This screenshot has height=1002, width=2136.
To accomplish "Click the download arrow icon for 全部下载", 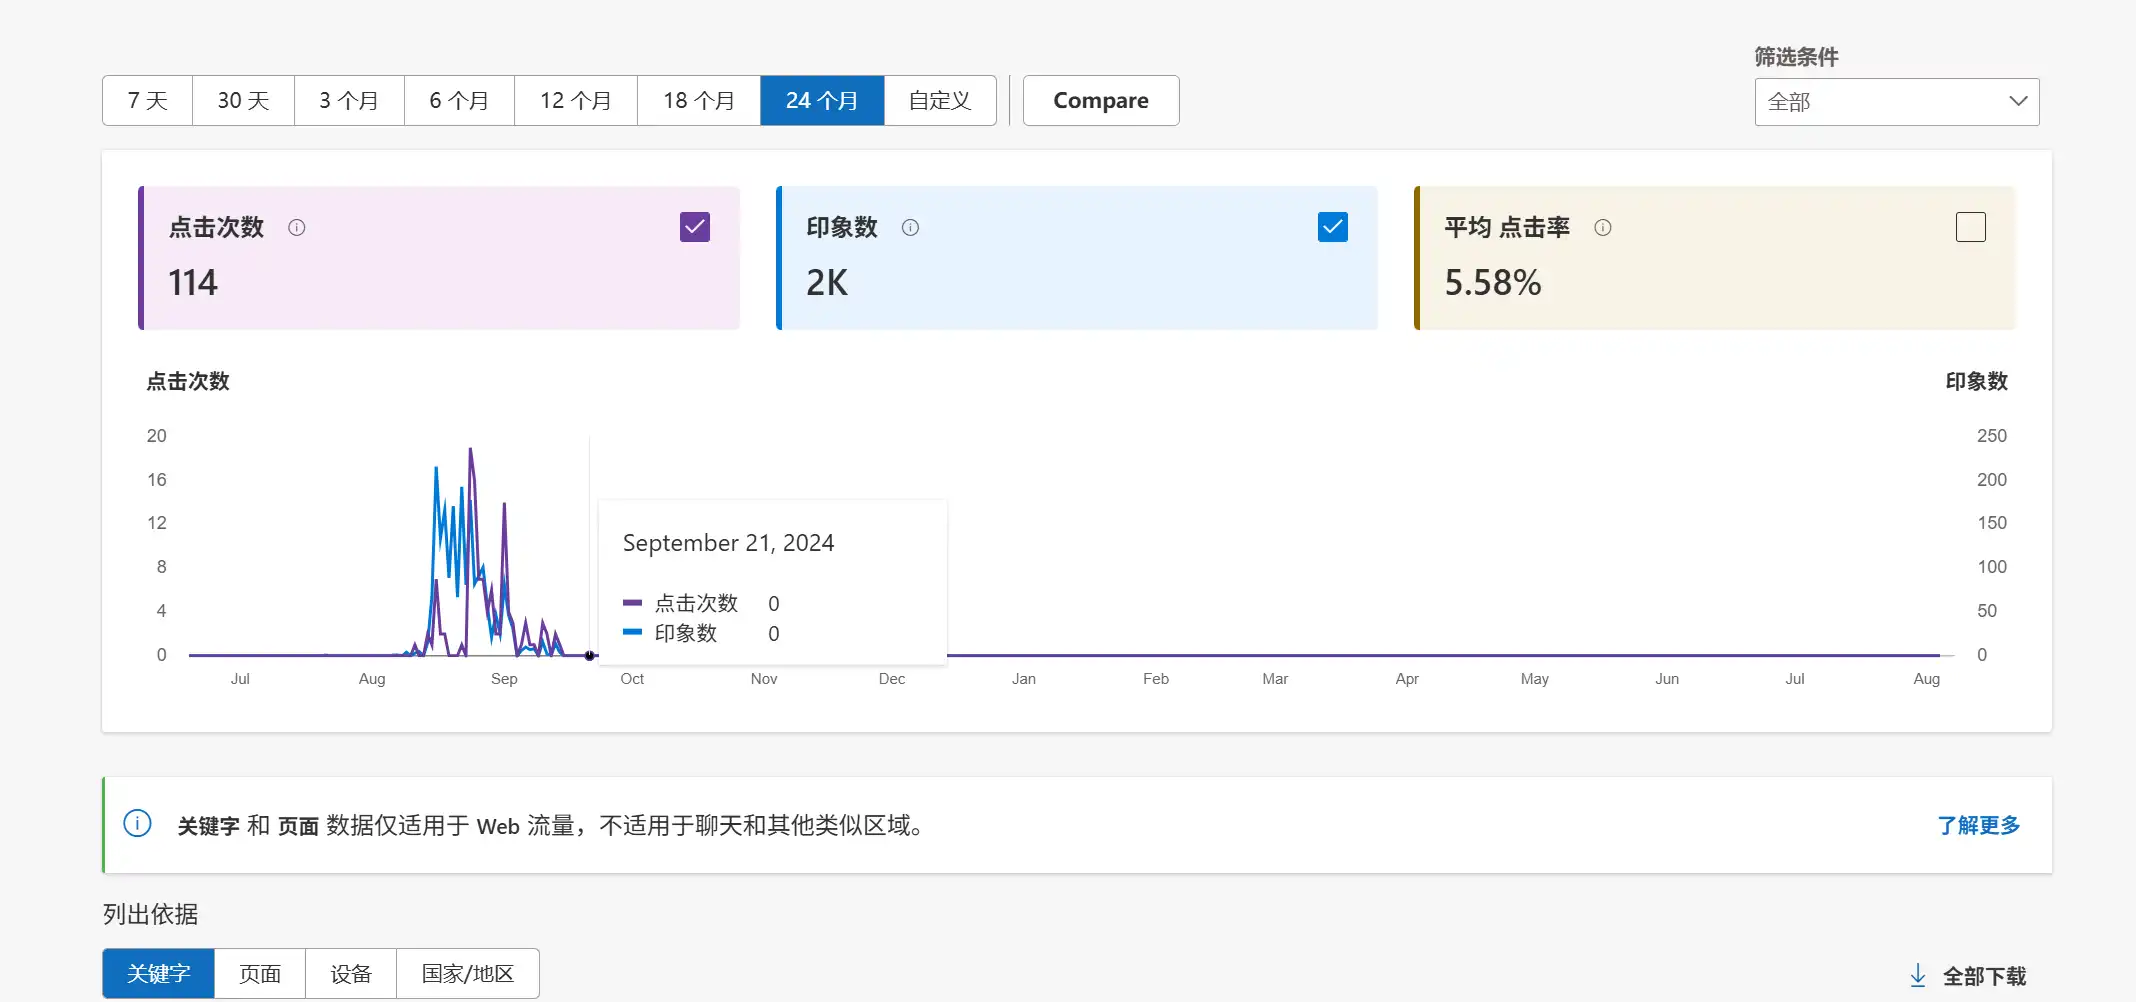I will pos(1918,975).
